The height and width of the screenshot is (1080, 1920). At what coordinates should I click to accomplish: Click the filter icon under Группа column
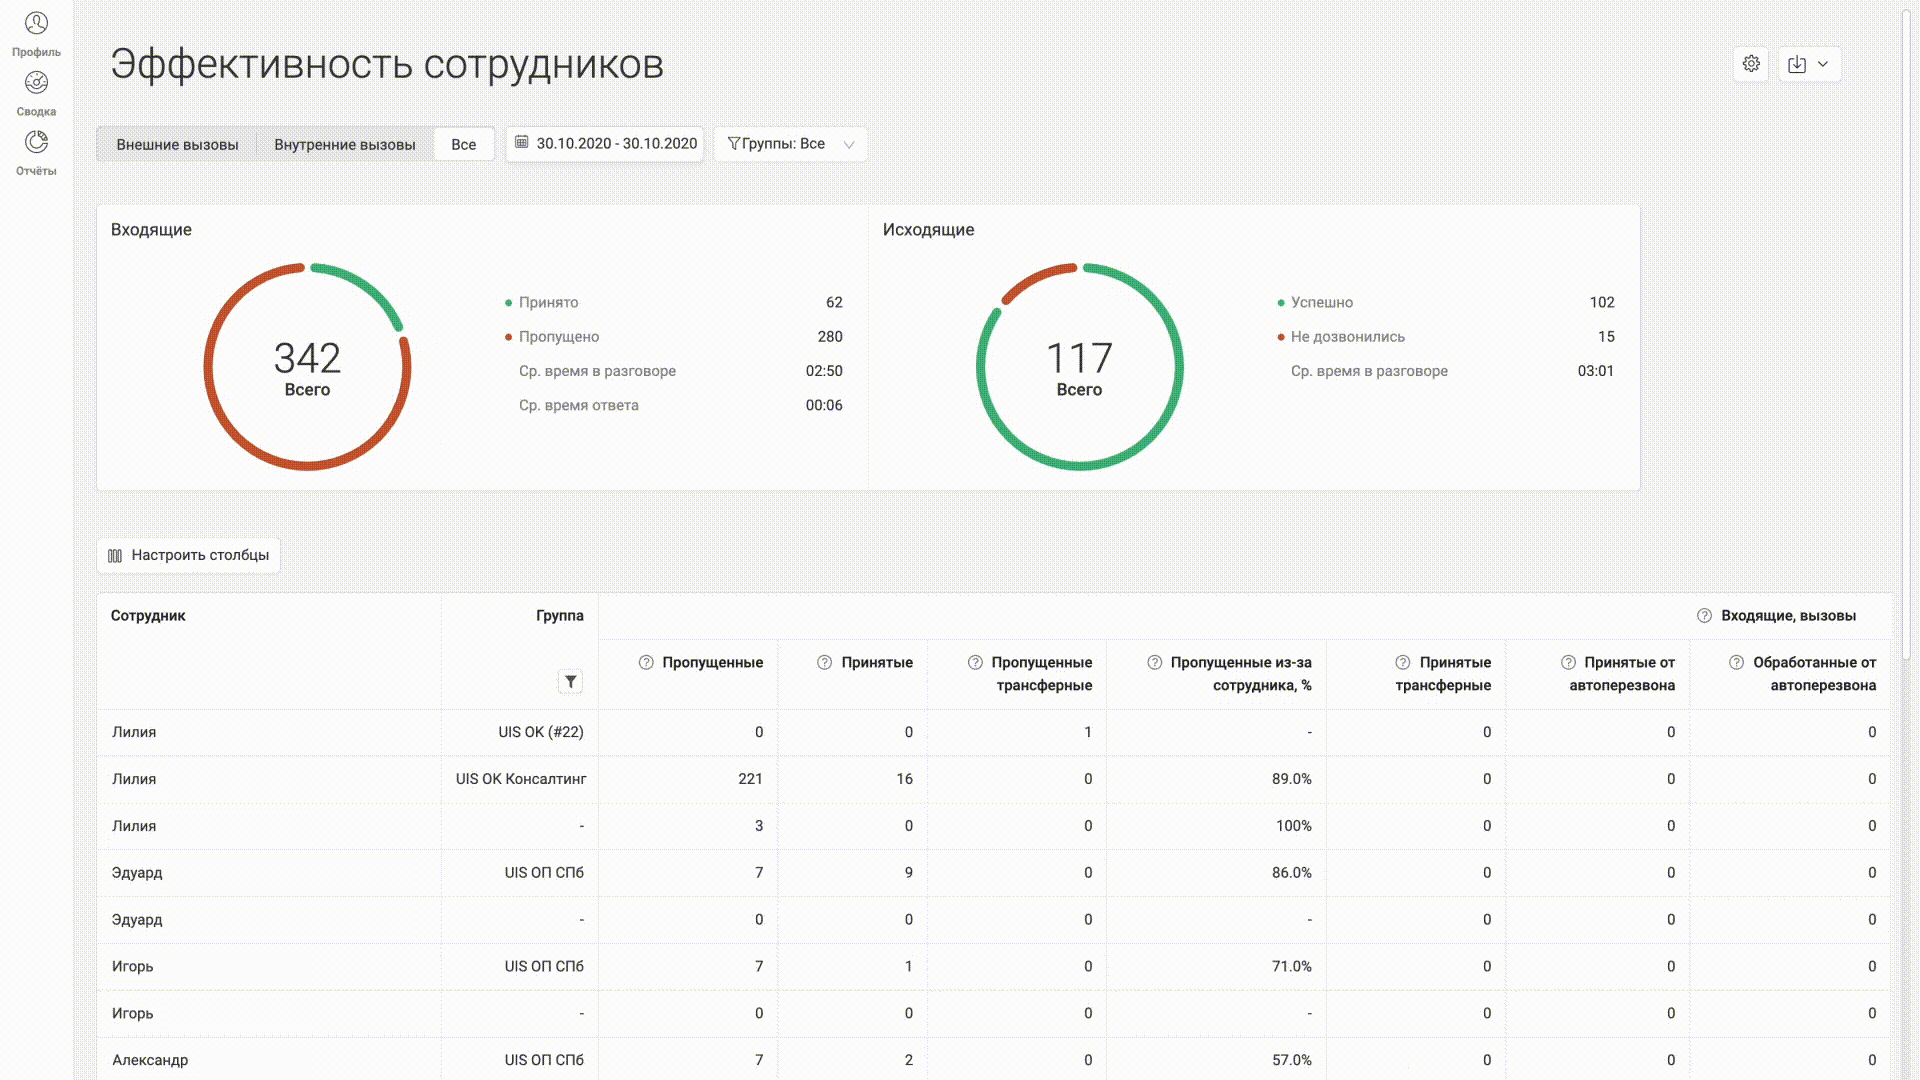pos(570,682)
